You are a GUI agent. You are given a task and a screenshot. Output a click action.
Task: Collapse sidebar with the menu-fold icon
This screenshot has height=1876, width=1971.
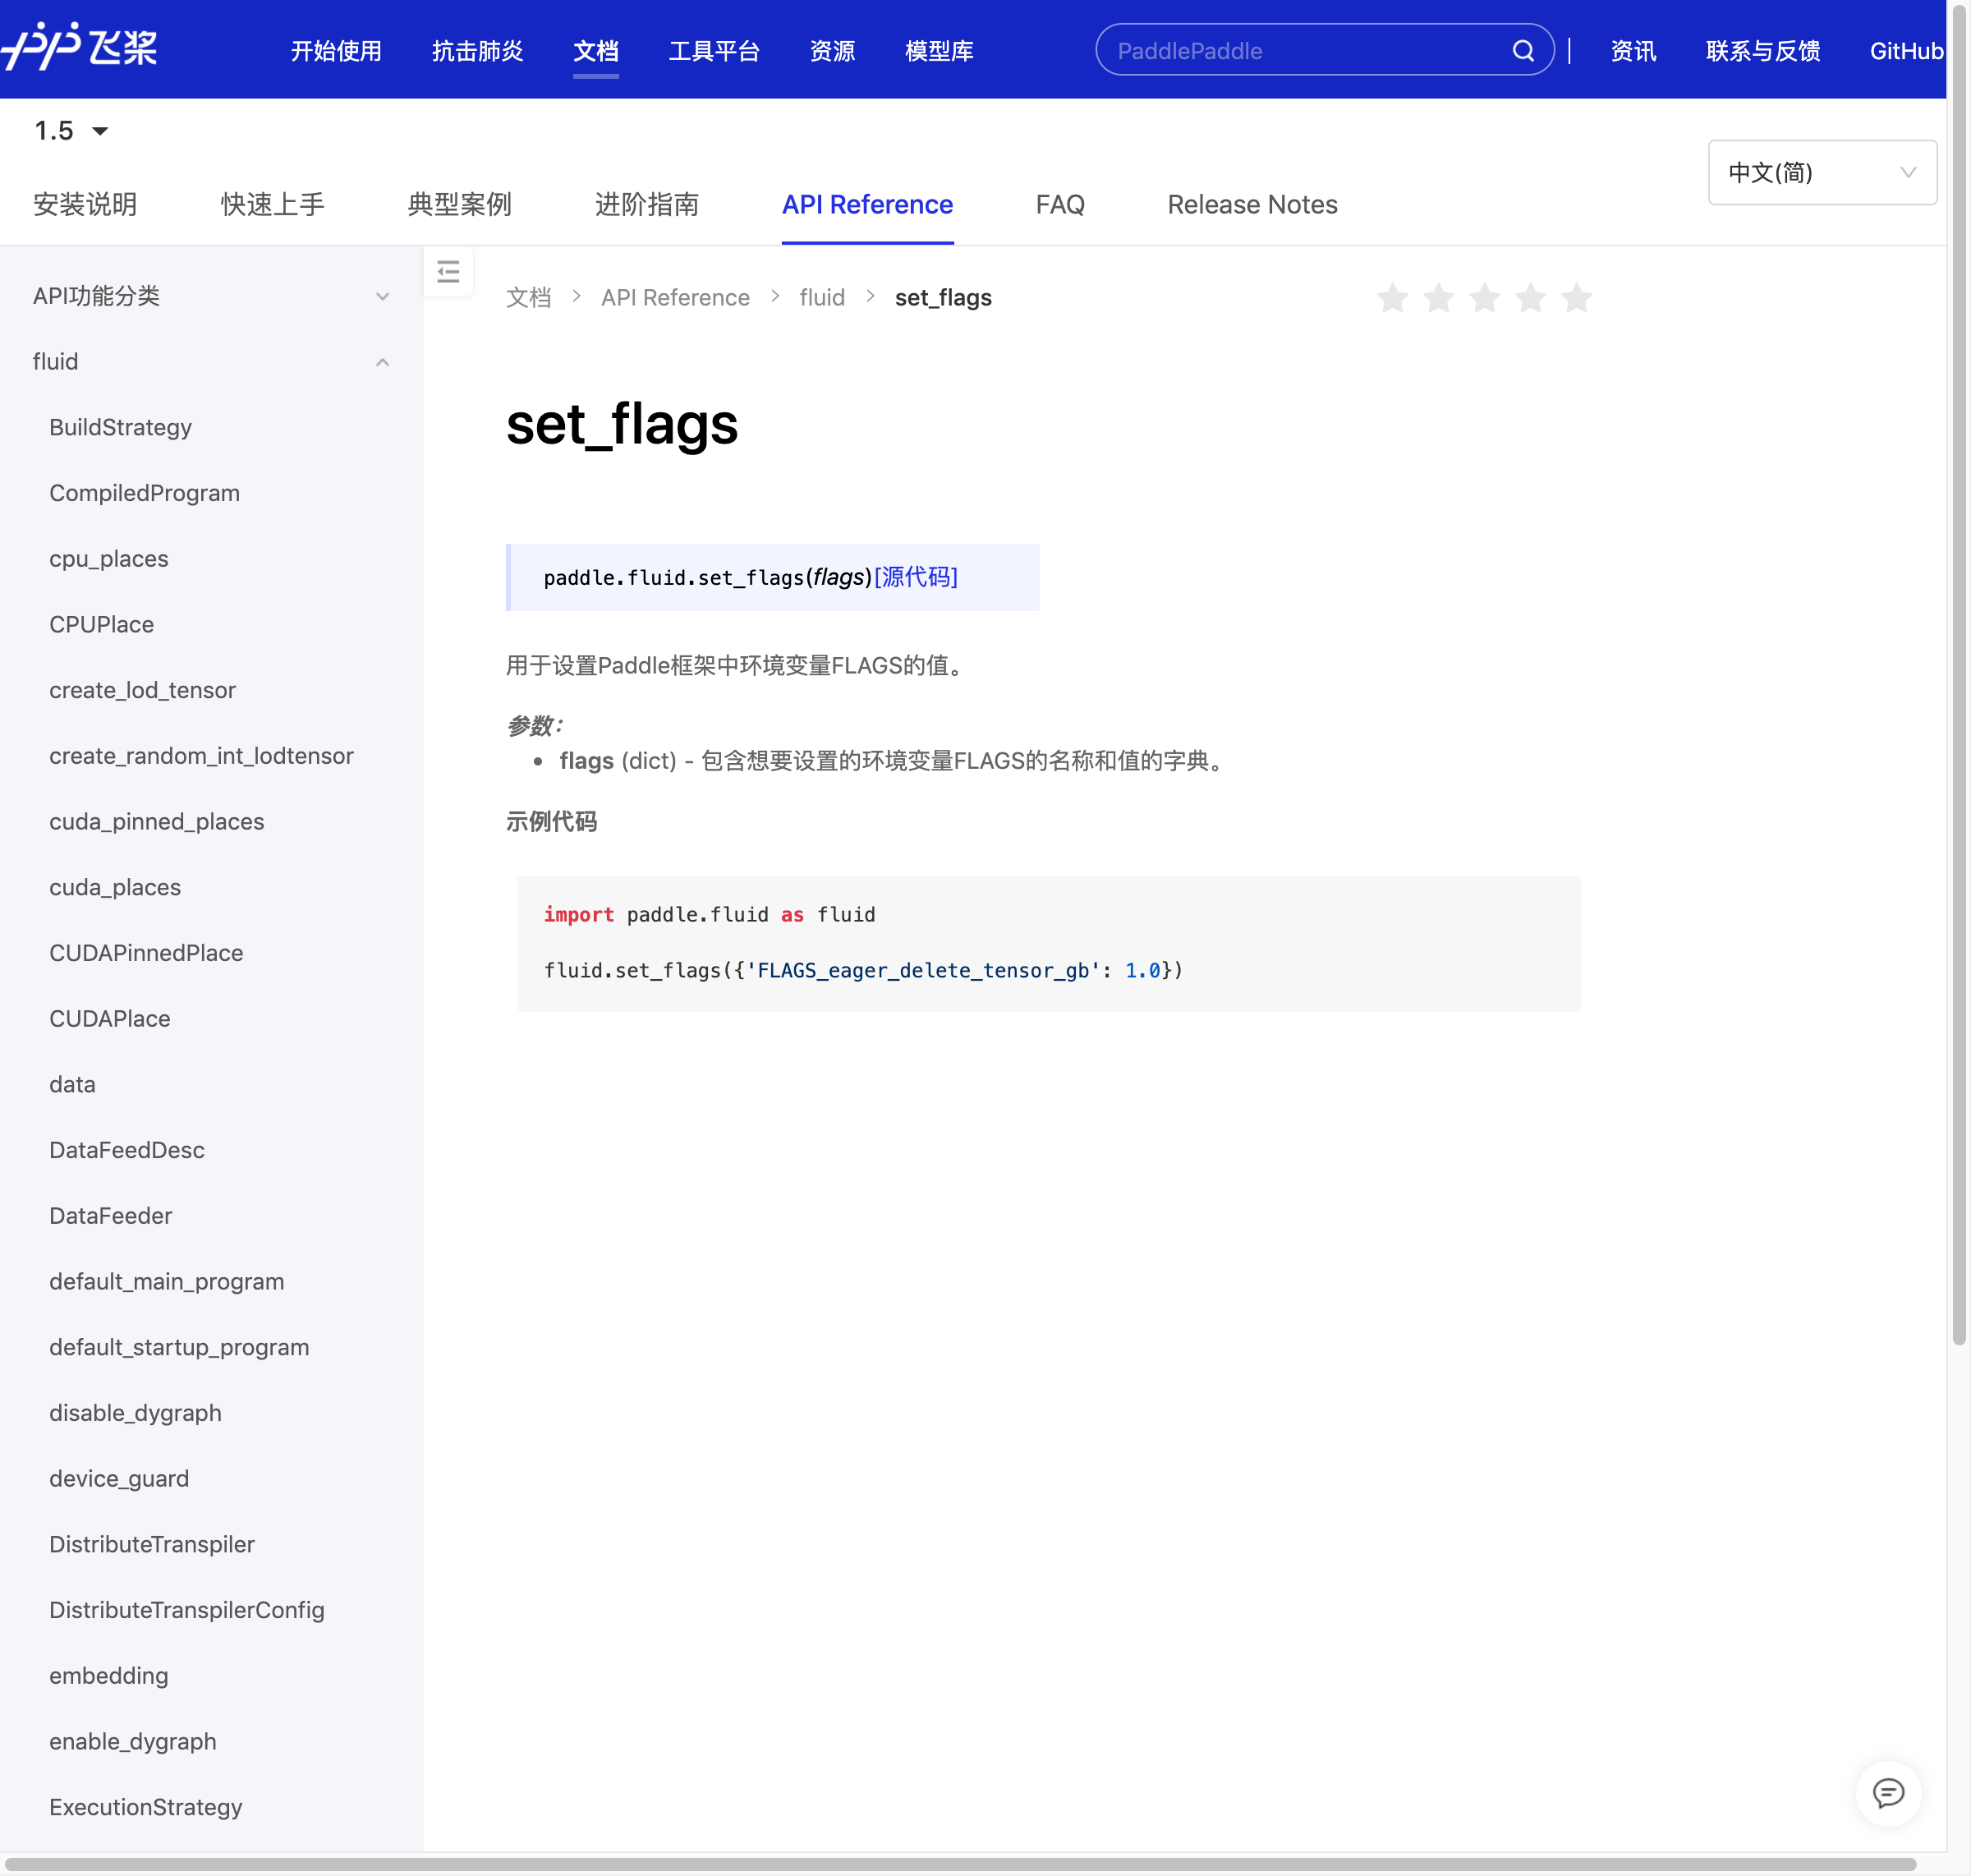click(448, 272)
